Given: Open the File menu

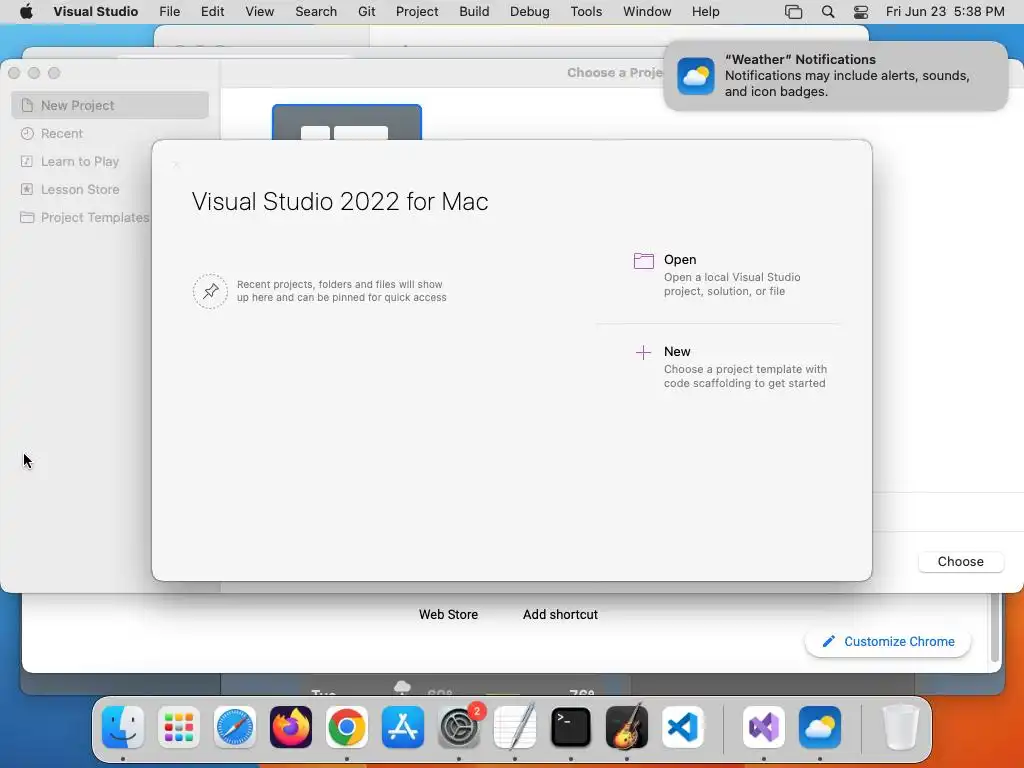Looking at the screenshot, I should click(170, 12).
